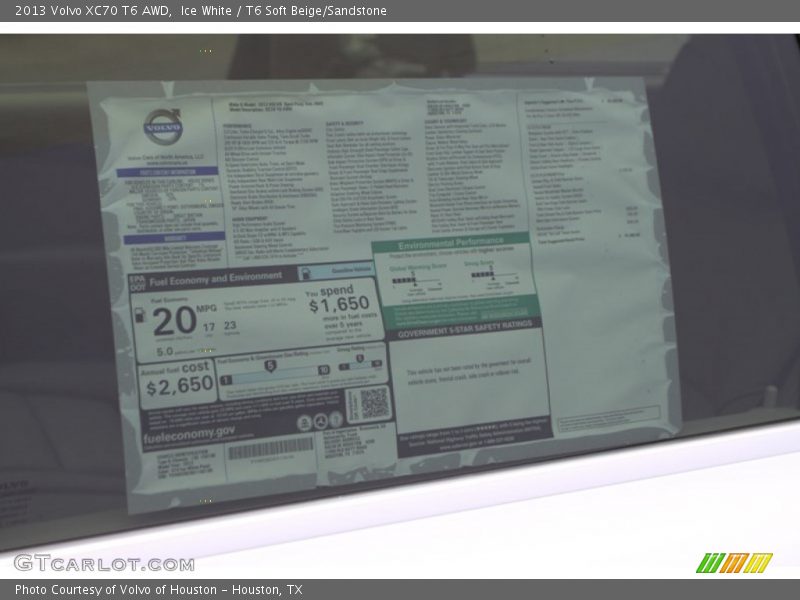Viewport: 800px width, 600px height.
Task: Select the '2013 Volvo XC70 T6 AWD' title text
Action: coord(93,11)
